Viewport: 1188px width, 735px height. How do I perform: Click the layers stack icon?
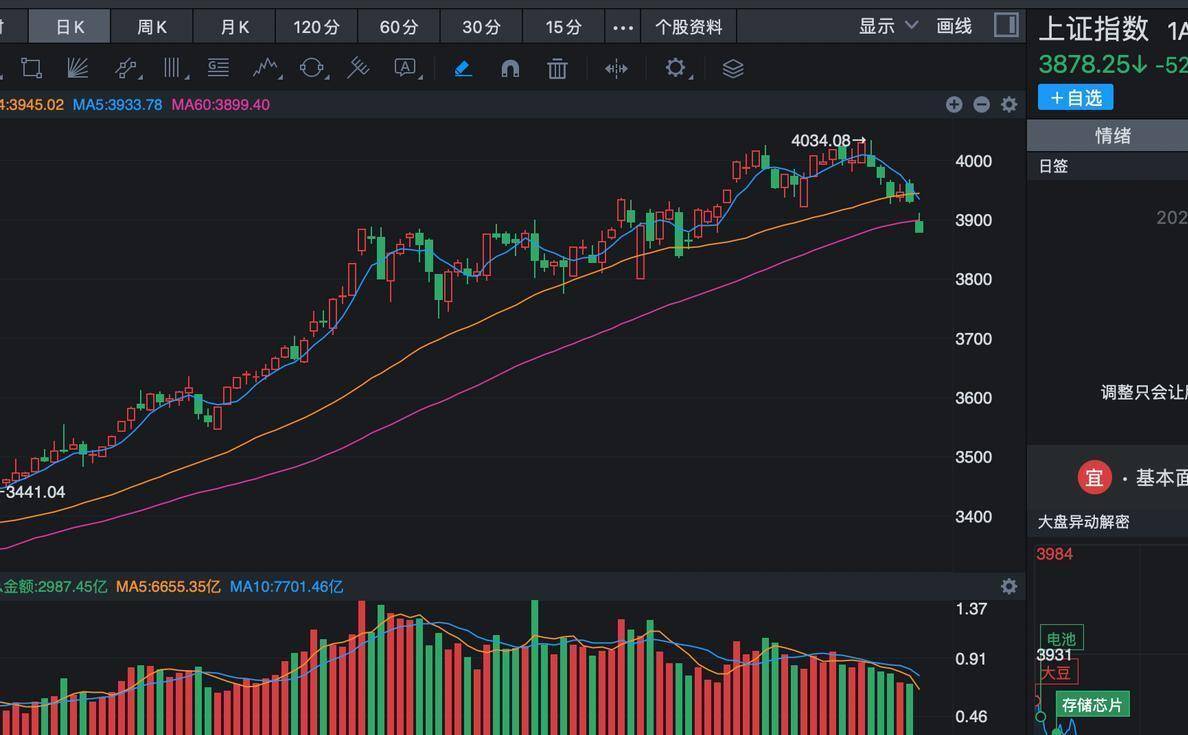[733, 68]
